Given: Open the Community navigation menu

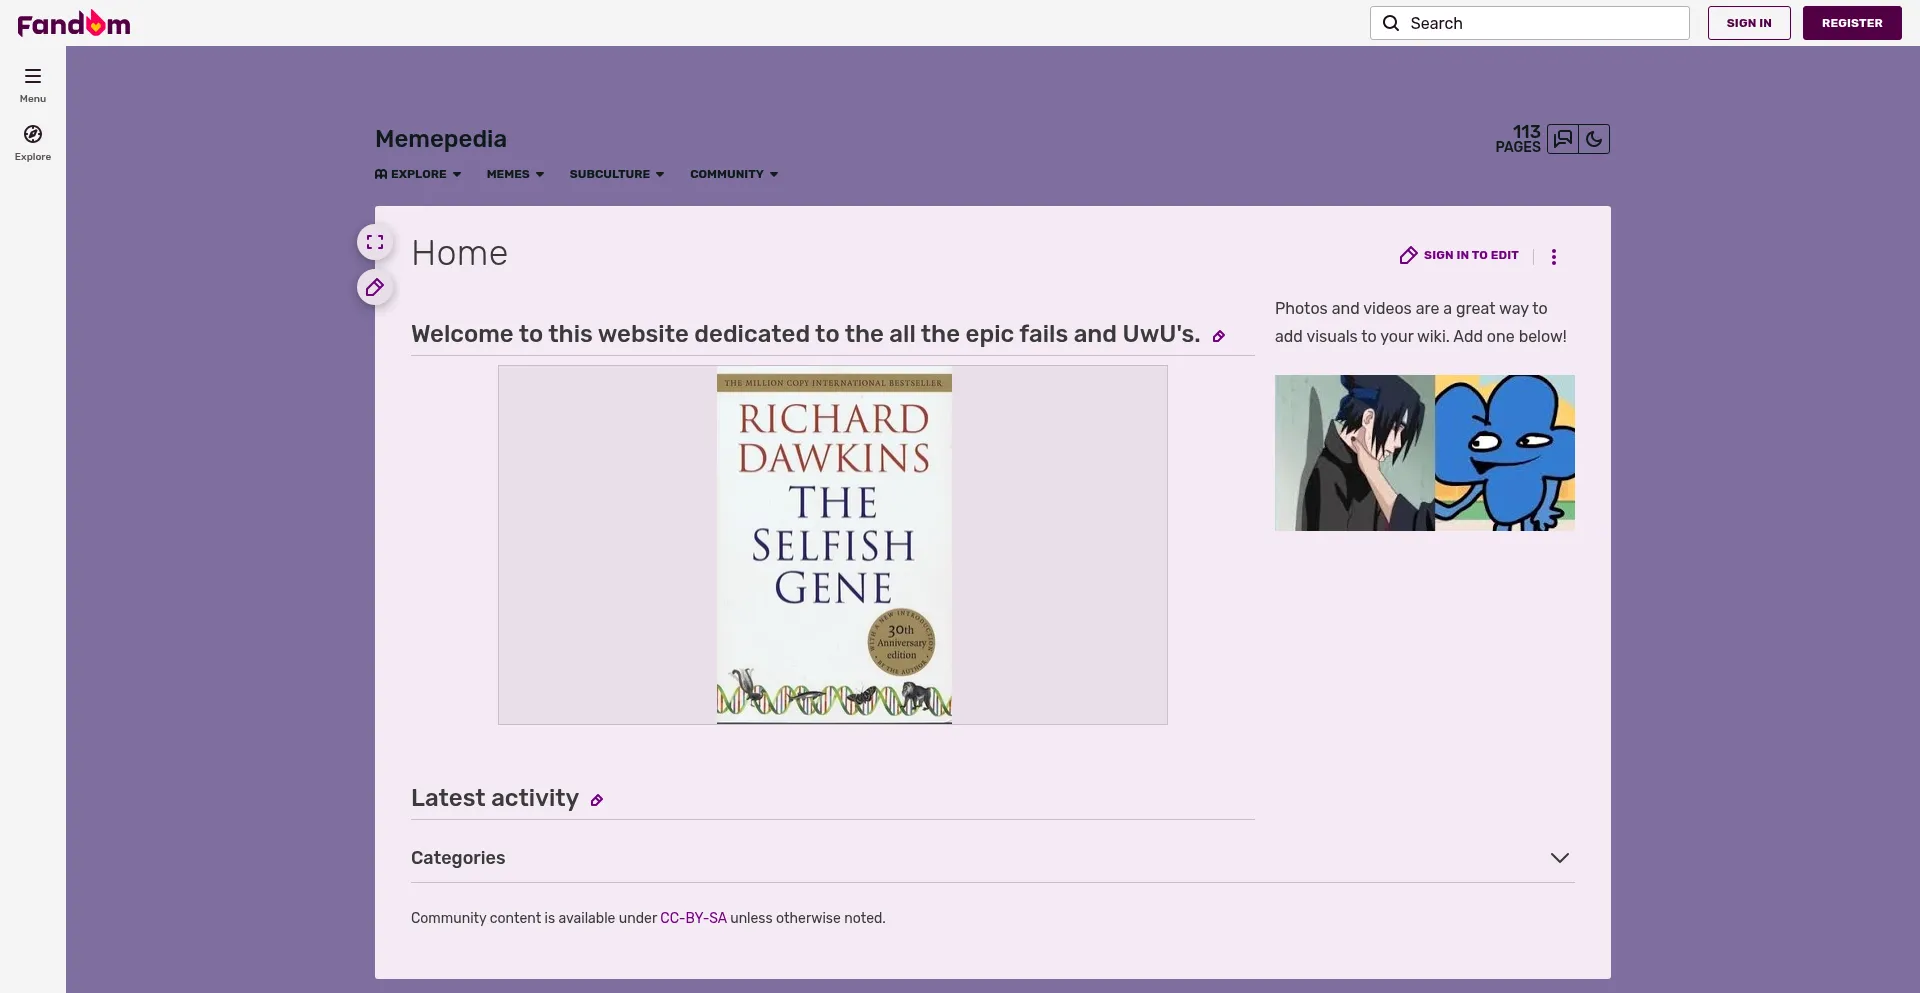Looking at the screenshot, I should [x=733, y=174].
